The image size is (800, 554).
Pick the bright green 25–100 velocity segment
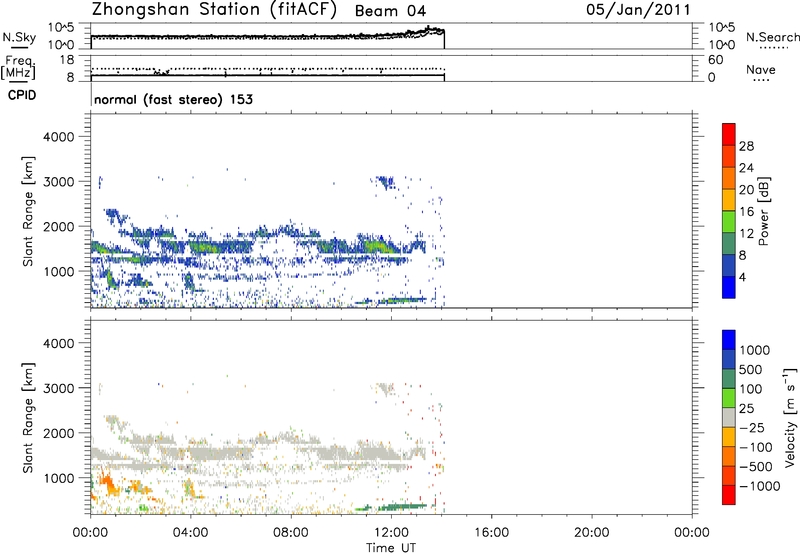(x=729, y=398)
